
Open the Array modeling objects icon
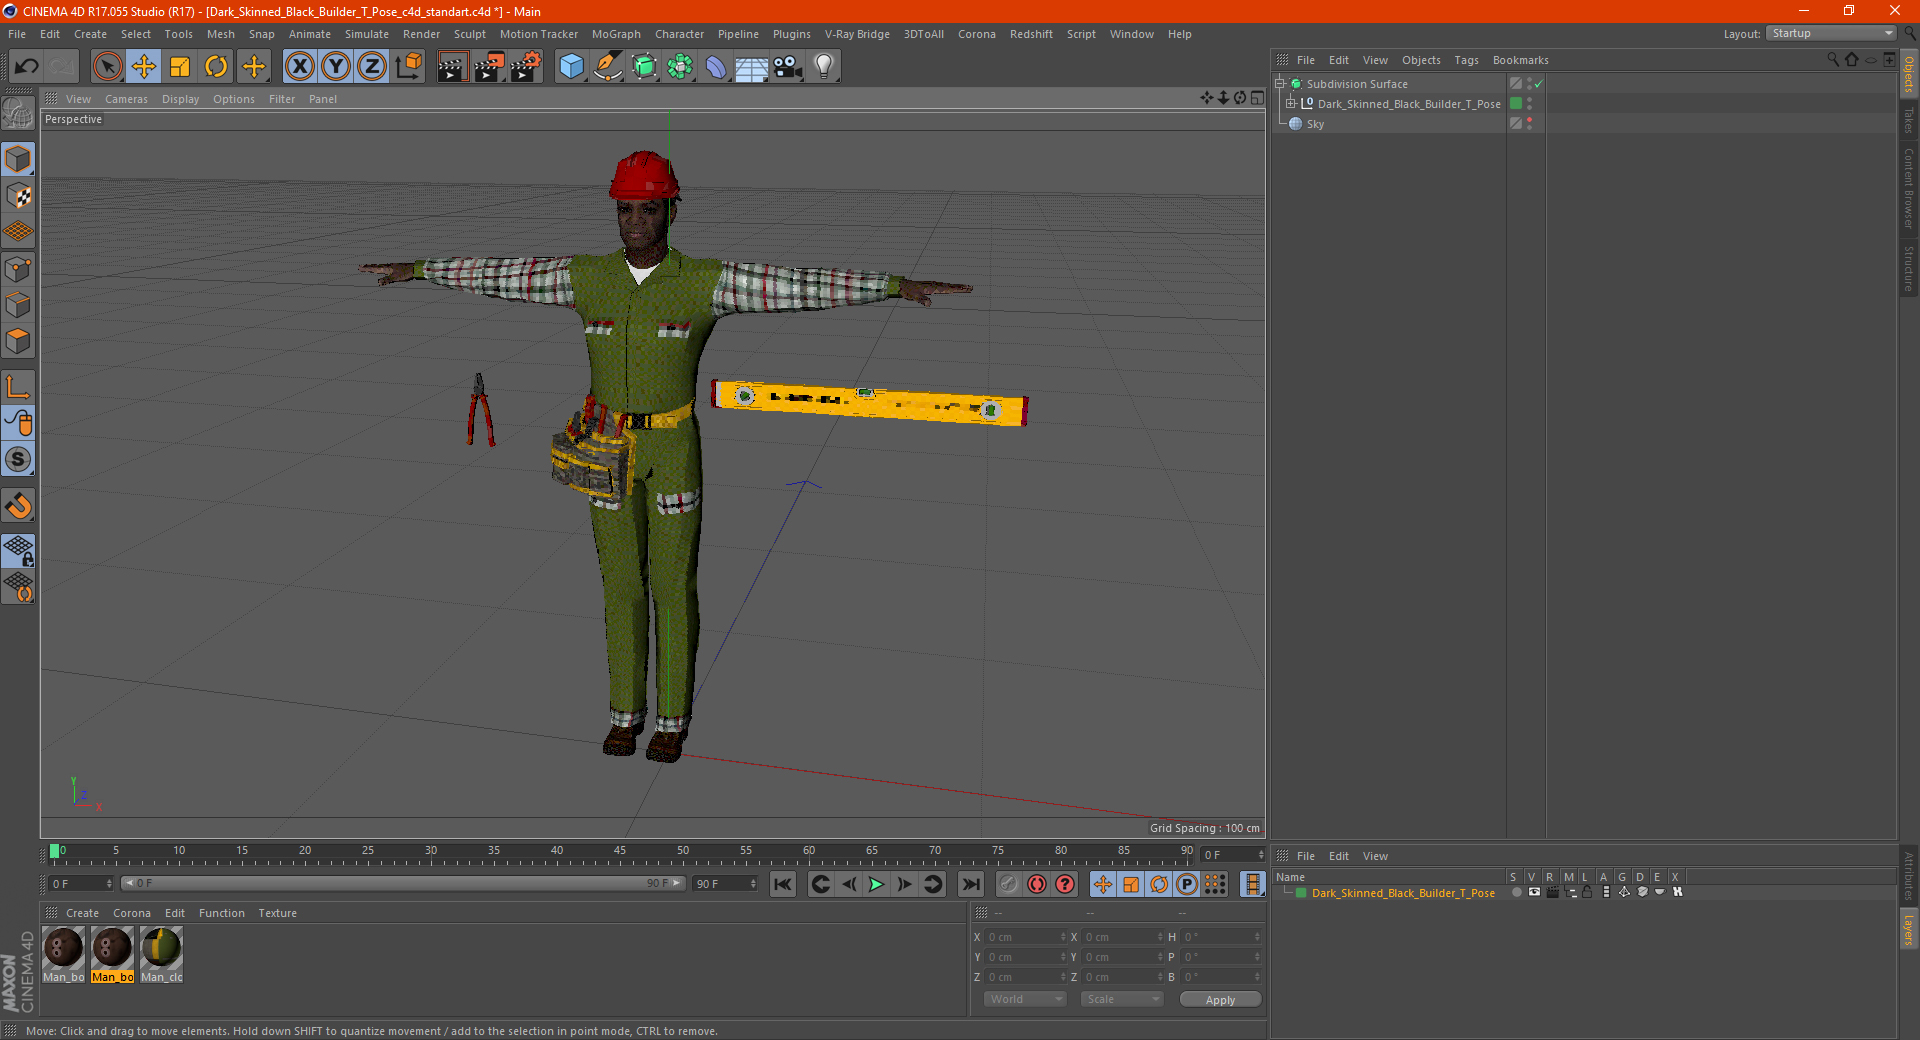point(680,67)
